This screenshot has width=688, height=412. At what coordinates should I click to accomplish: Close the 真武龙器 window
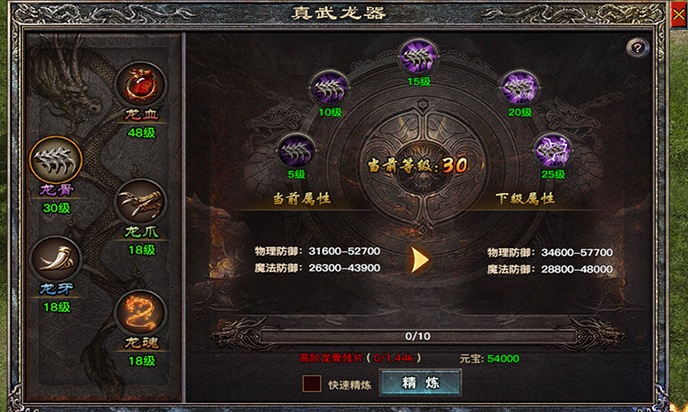(x=679, y=14)
